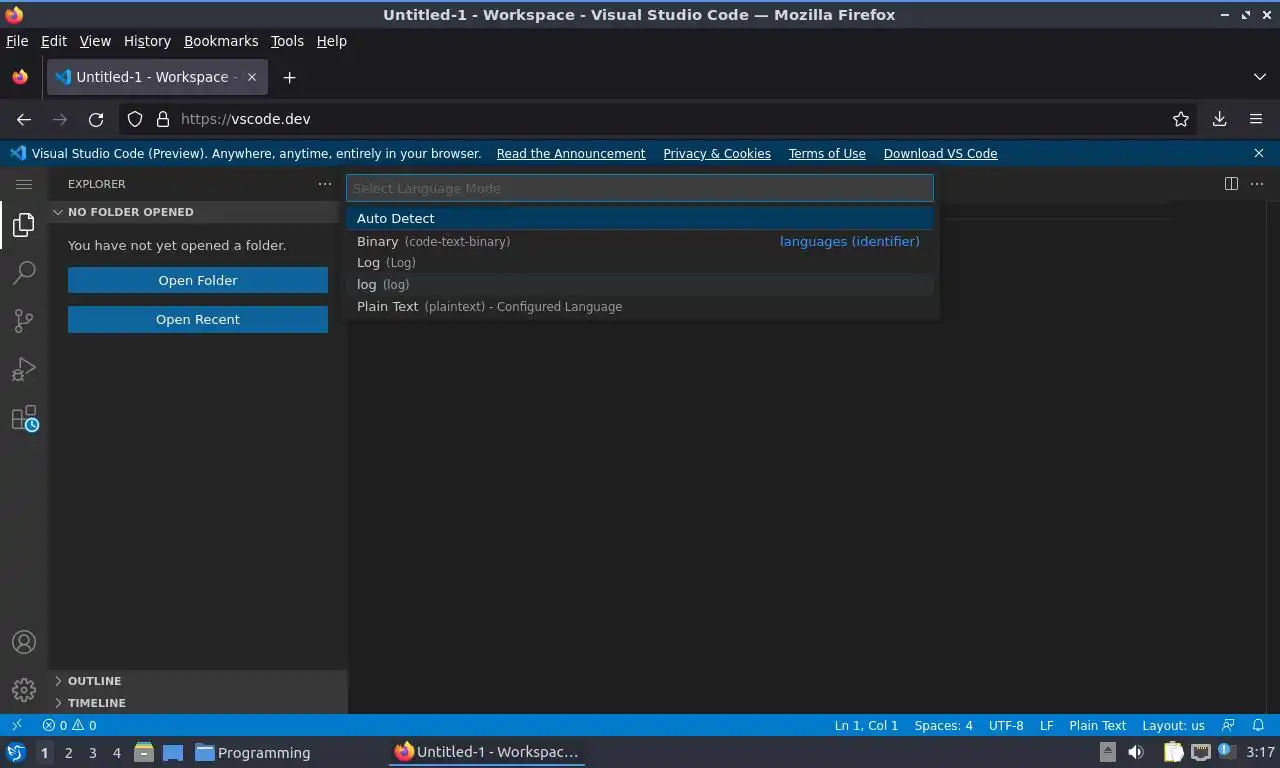This screenshot has height=768, width=1280.
Task: Open the hamburger application menu
Action: pyautogui.click(x=24, y=184)
